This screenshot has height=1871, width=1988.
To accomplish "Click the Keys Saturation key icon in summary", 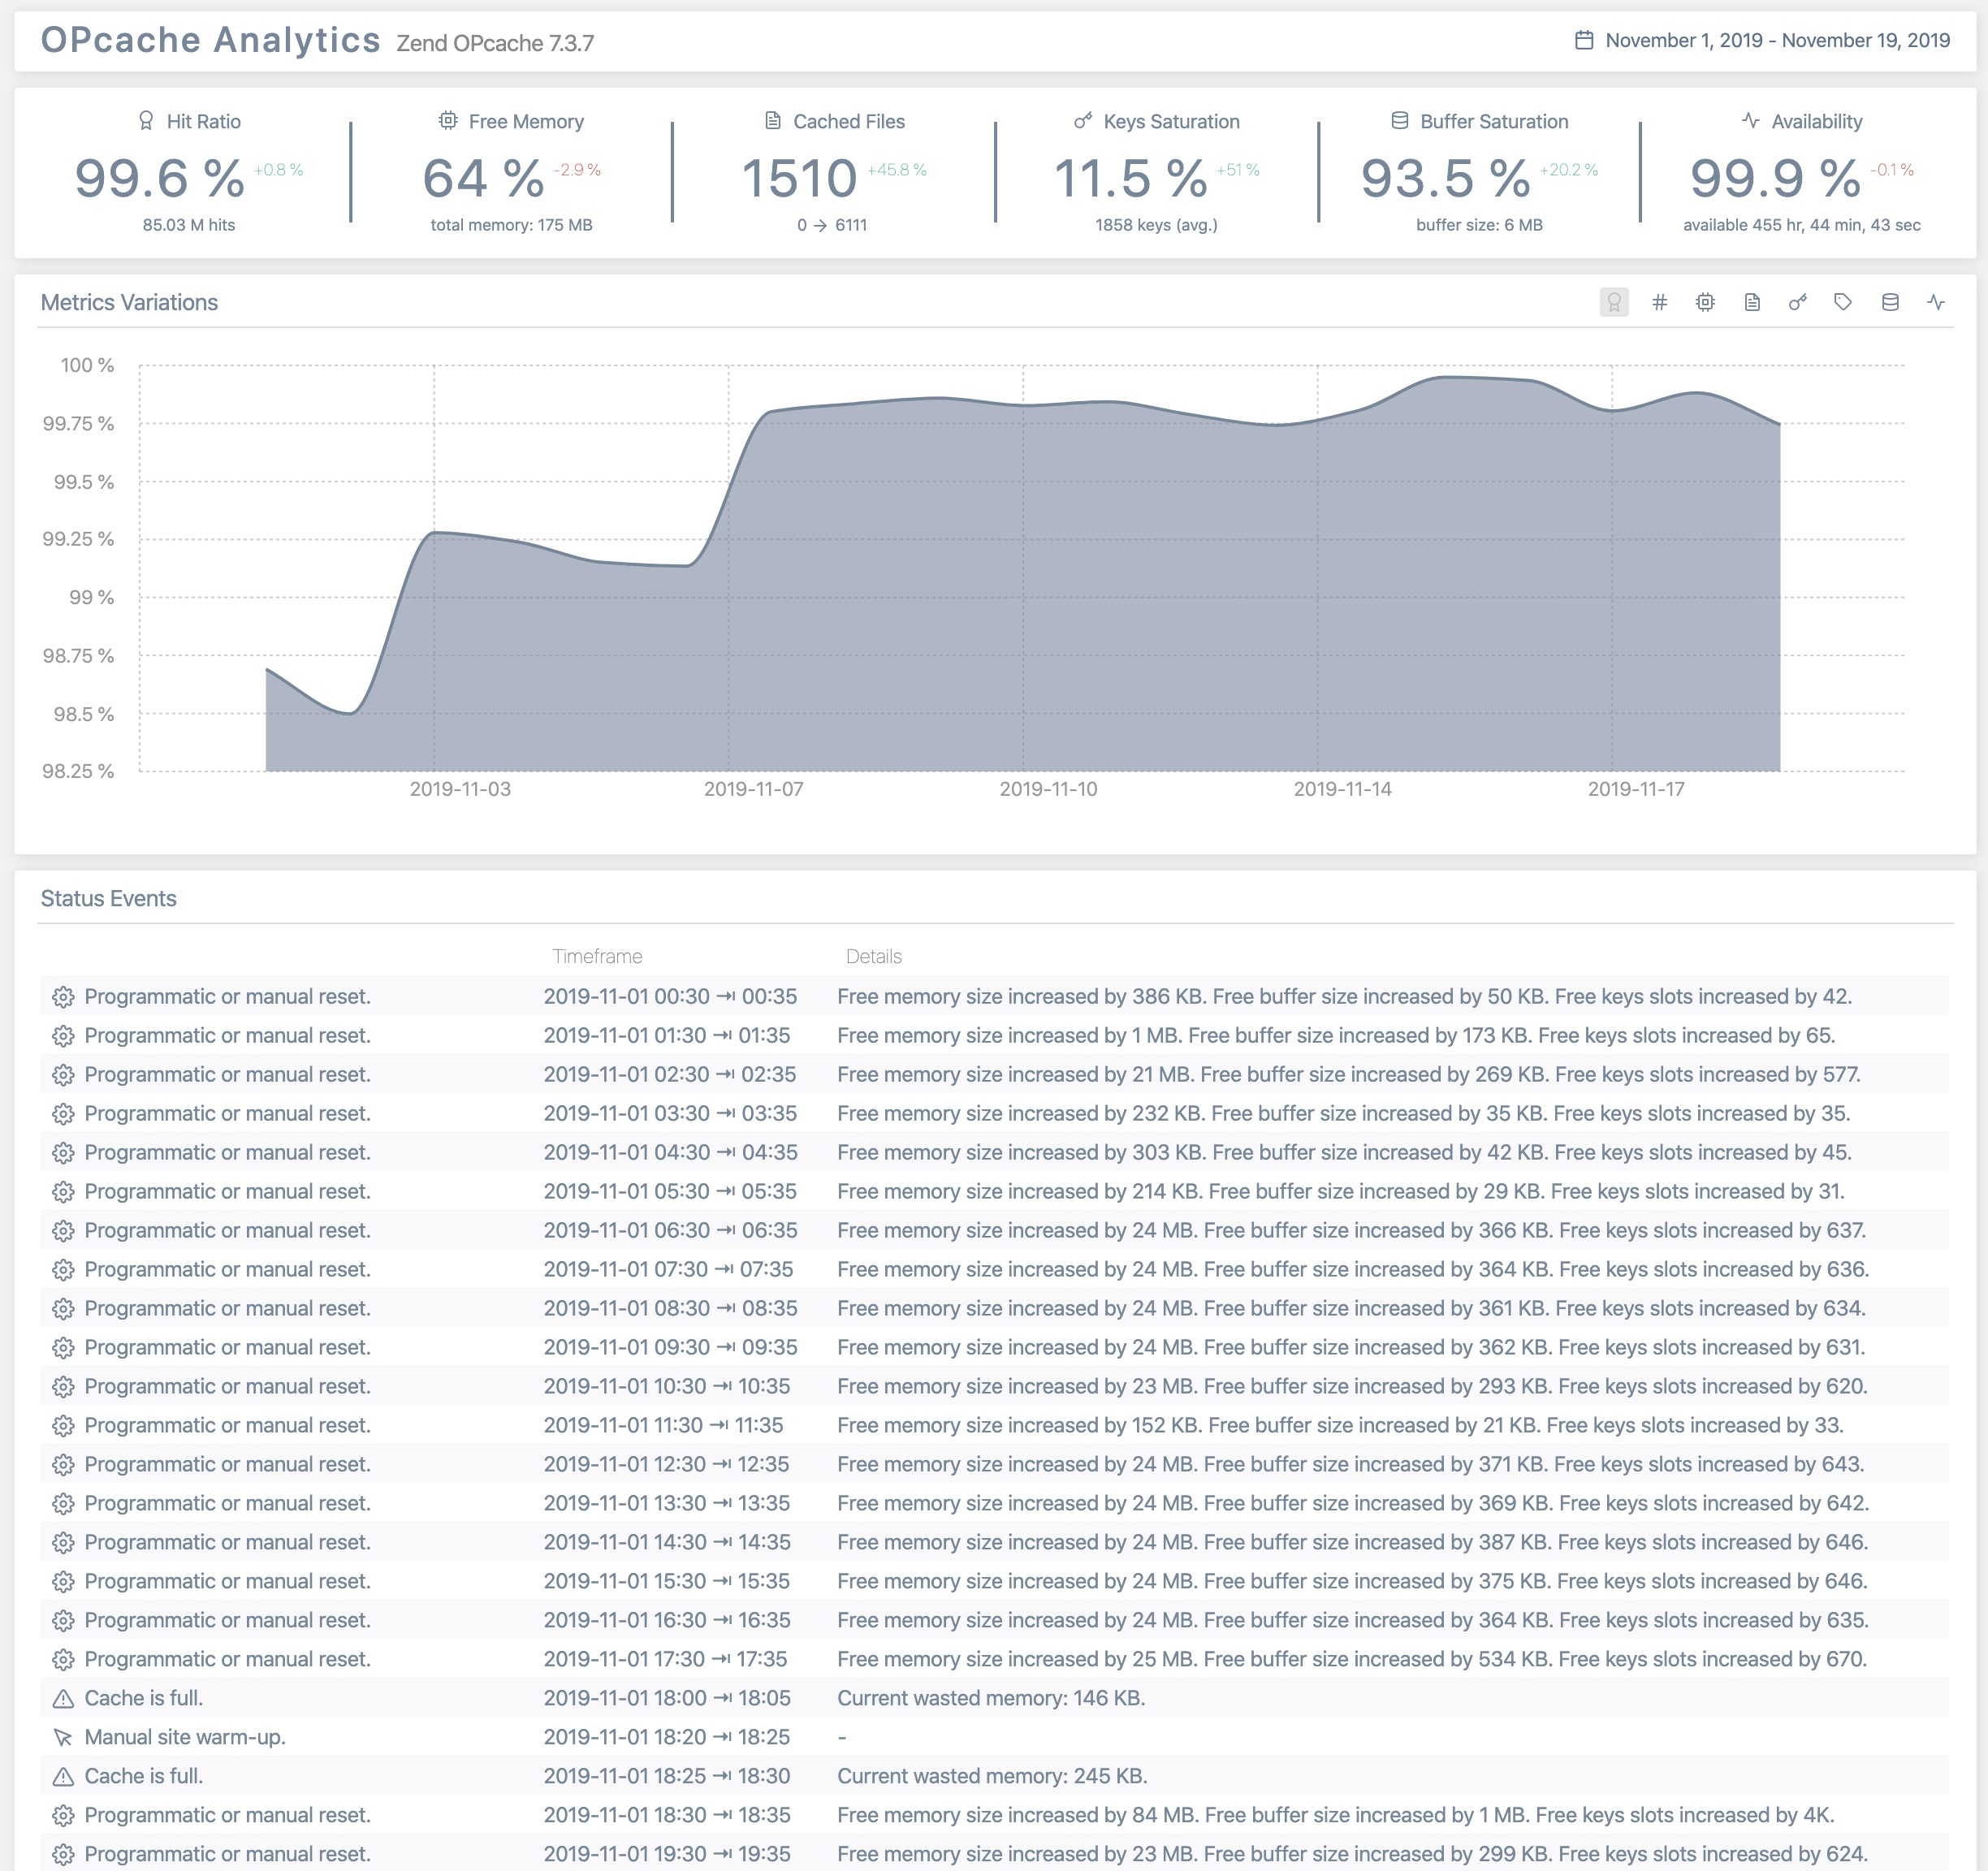I will [x=1083, y=121].
